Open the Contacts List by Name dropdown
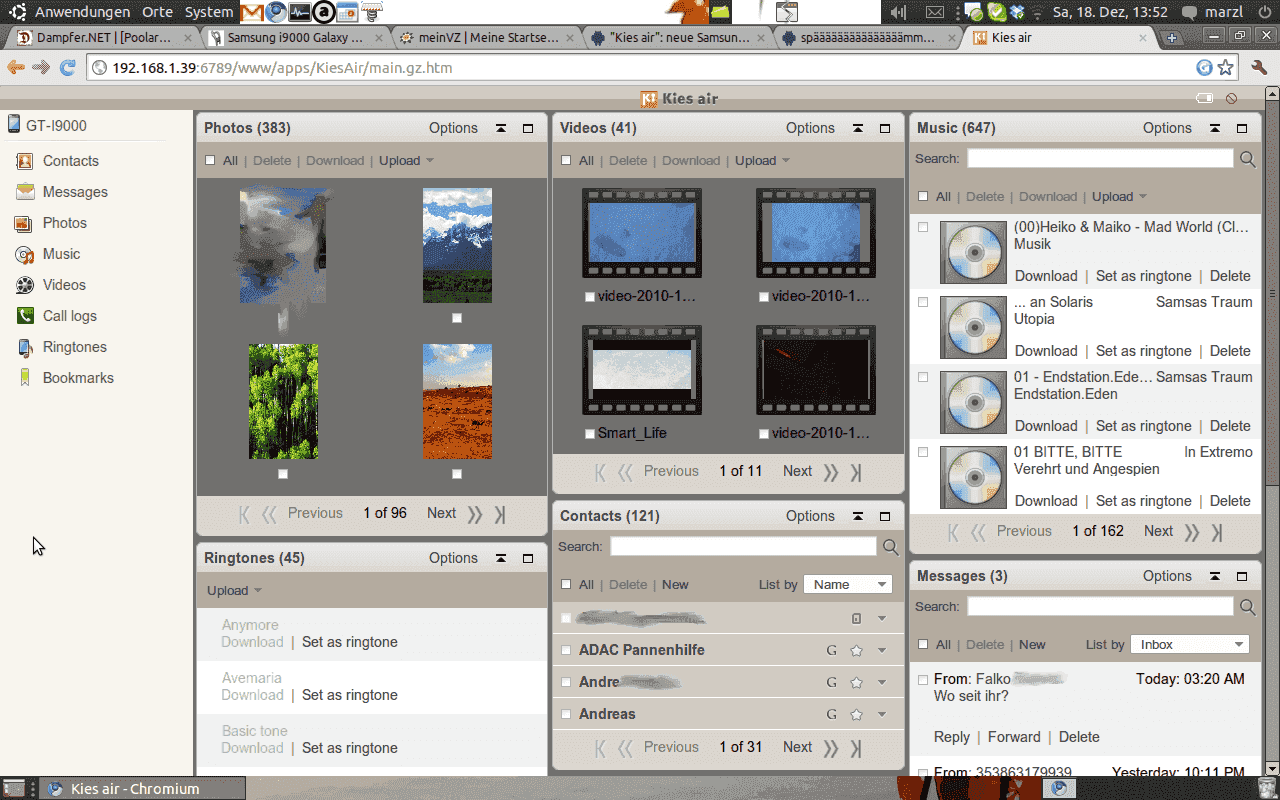The height and width of the screenshot is (800, 1280). click(848, 585)
